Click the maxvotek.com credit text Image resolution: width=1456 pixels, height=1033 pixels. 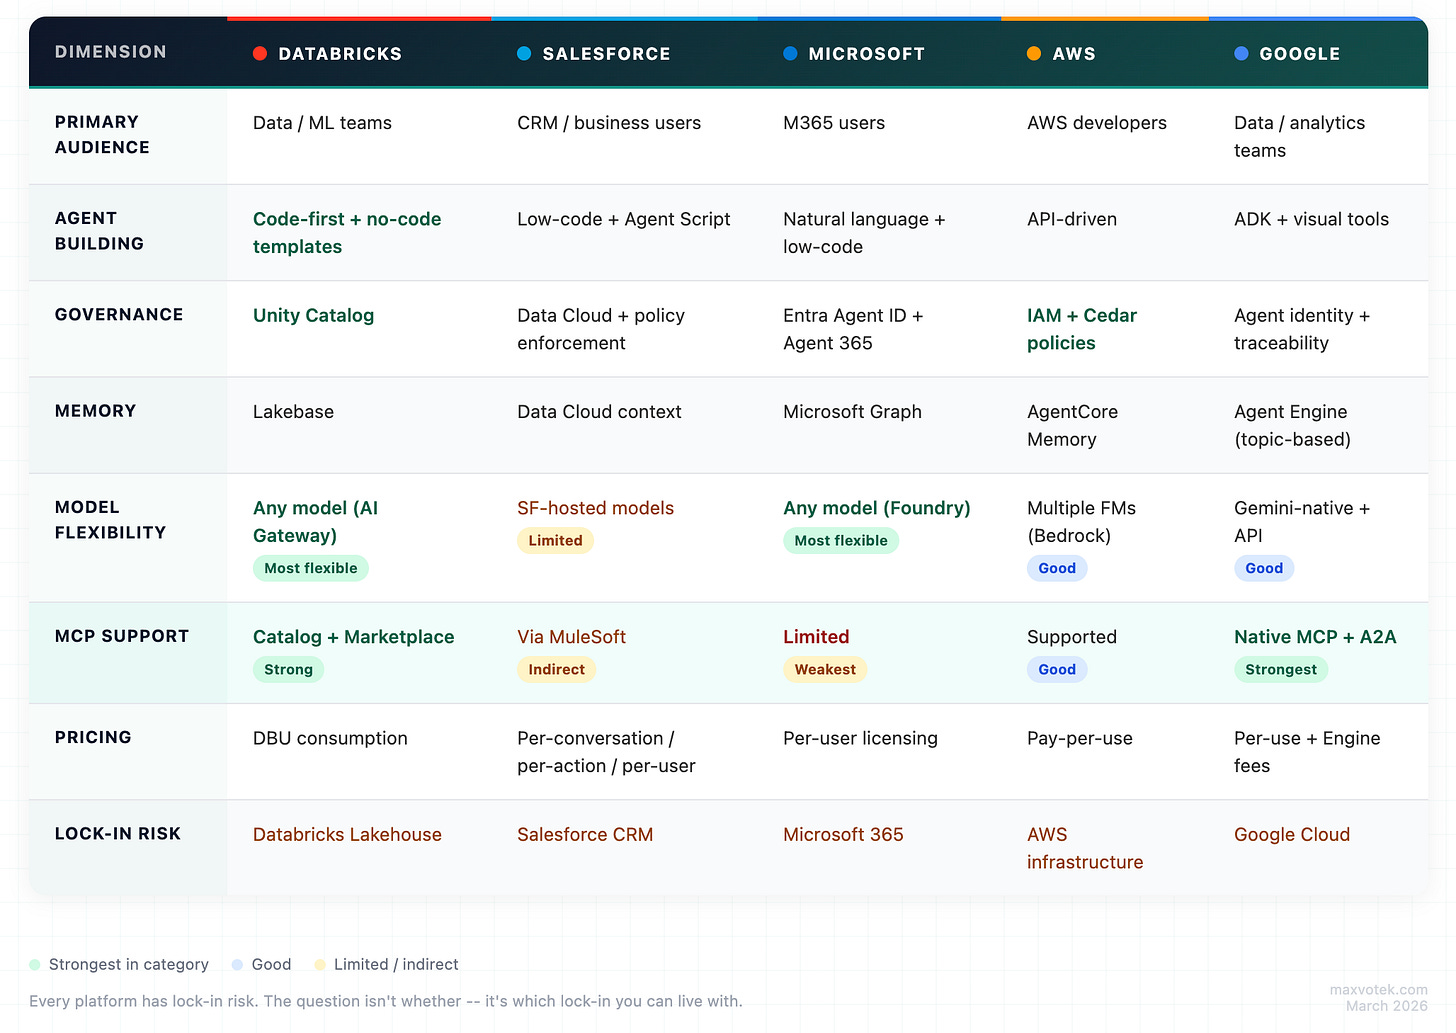point(1378,990)
